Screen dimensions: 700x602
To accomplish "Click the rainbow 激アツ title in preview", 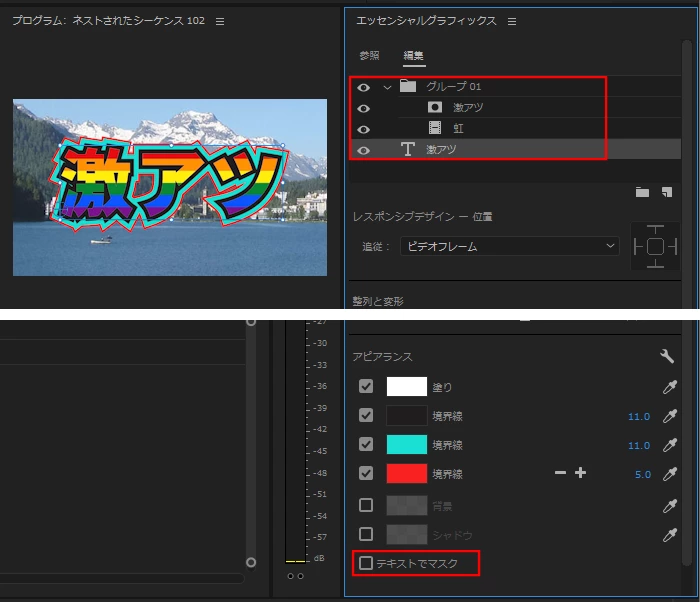I will [170, 183].
